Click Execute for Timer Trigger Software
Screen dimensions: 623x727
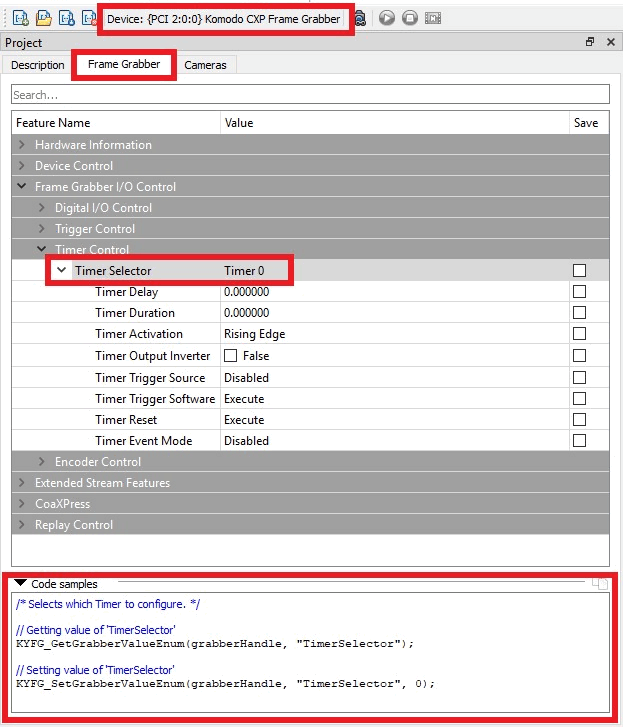[x=244, y=399]
